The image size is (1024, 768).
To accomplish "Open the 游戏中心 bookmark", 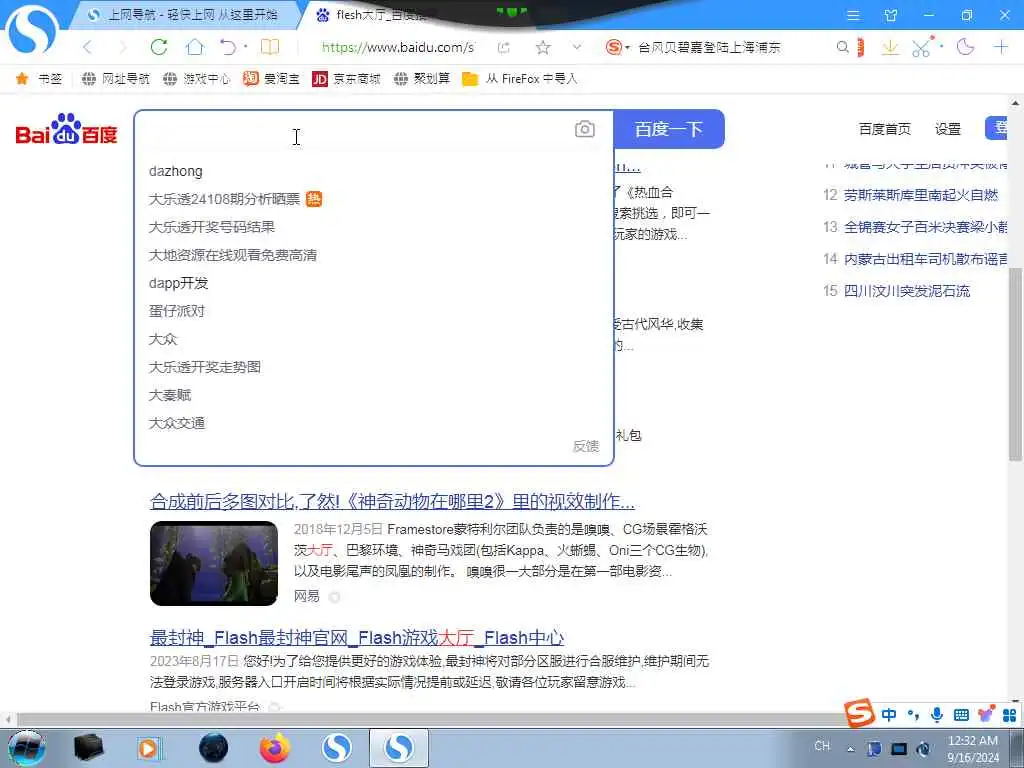I will tap(197, 79).
